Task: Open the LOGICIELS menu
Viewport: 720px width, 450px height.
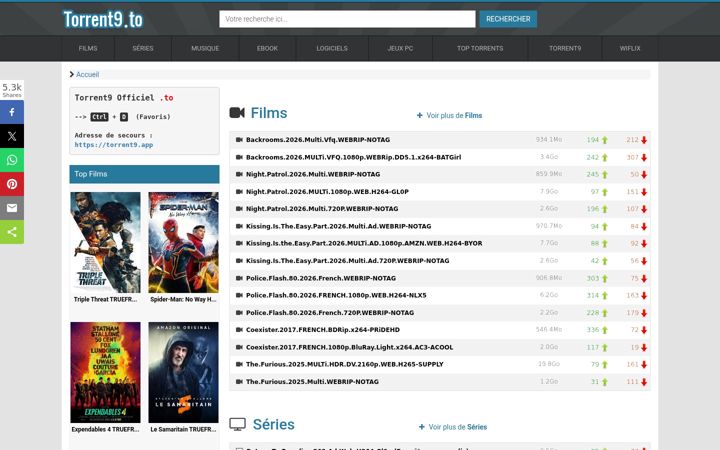Action: click(332, 48)
